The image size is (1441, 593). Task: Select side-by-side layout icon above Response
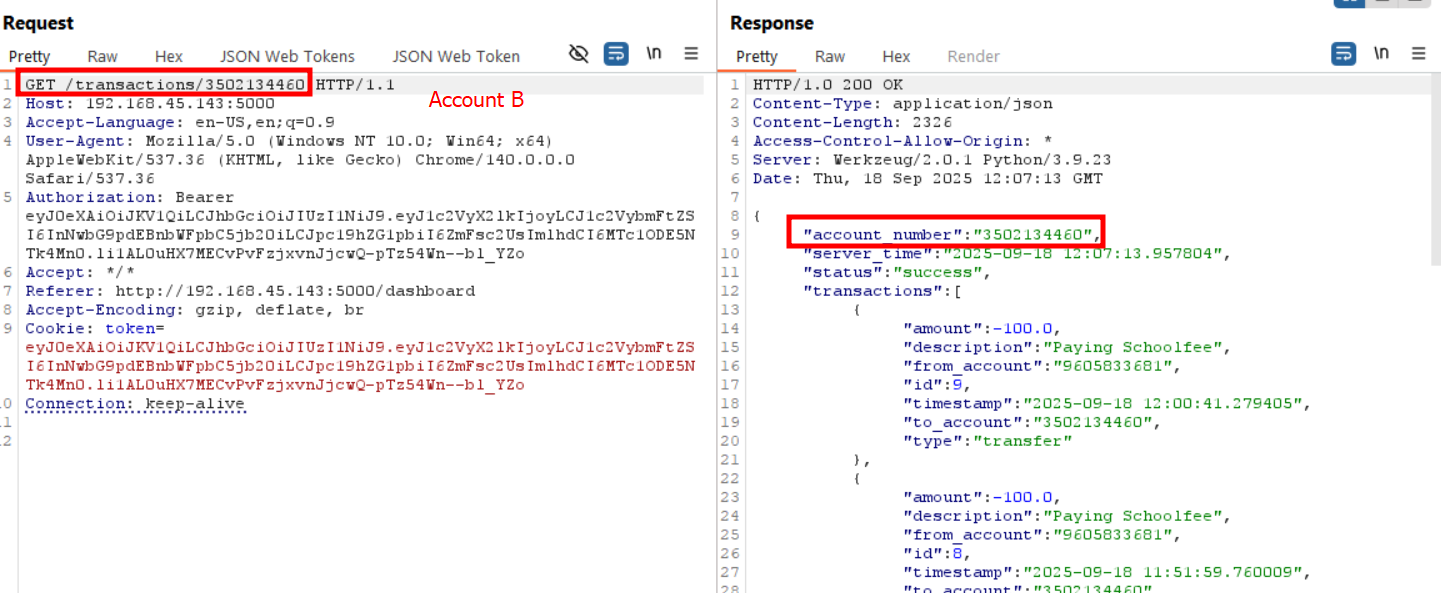point(1347,2)
